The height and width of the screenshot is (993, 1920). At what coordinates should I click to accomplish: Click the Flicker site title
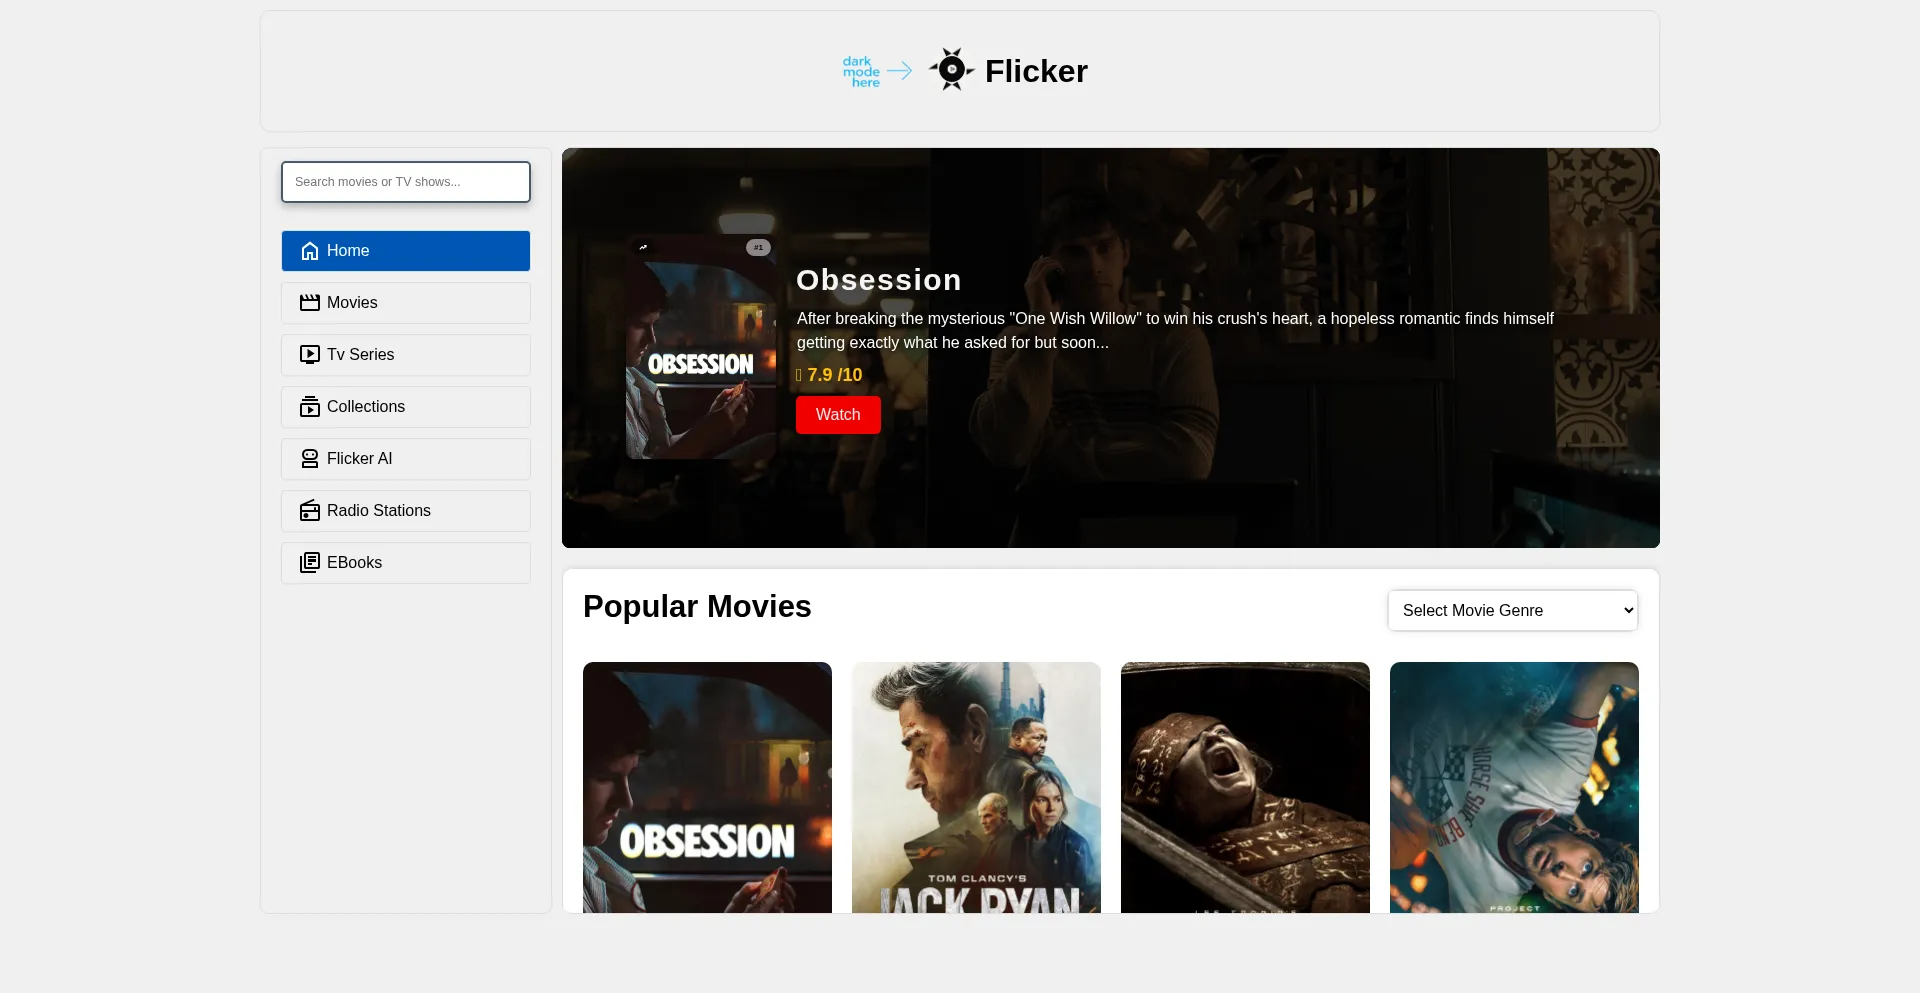(1036, 71)
